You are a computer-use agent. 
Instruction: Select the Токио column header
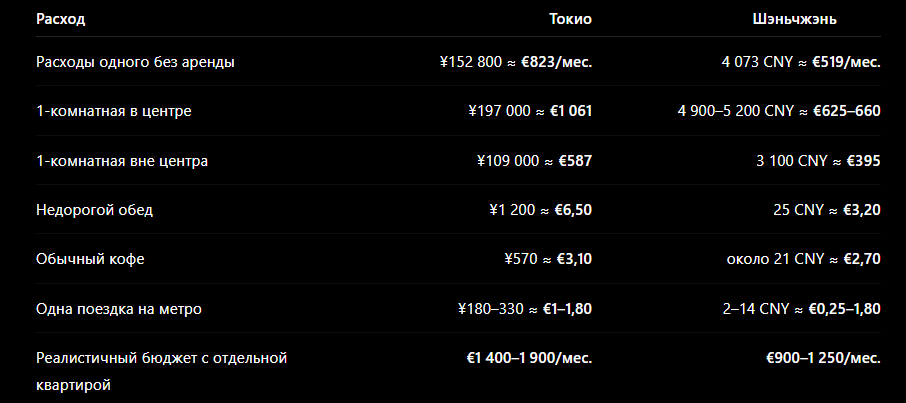coord(570,19)
